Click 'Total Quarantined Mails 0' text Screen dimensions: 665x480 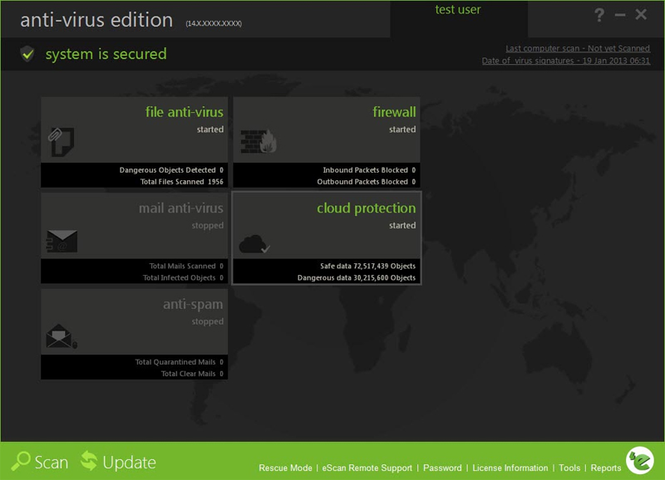click(x=179, y=362)
